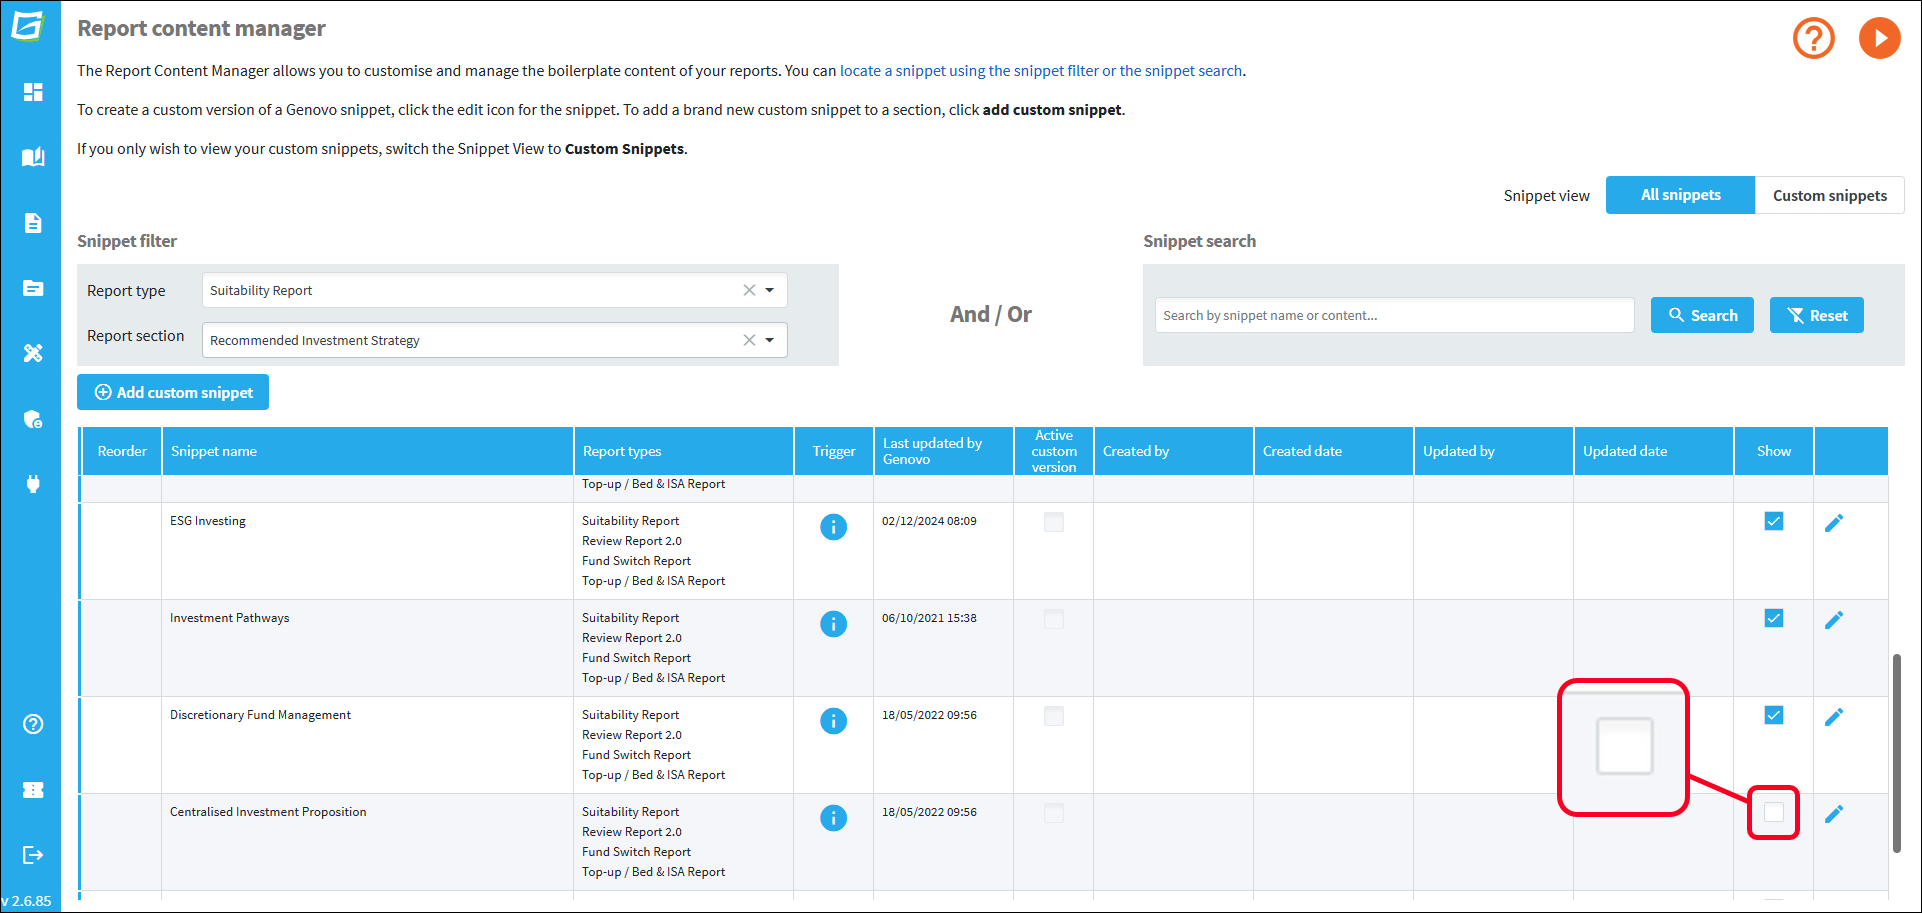Screen dimensions: 1922x913
Task: Edit the Investment Pathways snippet
Action: [x=1834, y=620]
